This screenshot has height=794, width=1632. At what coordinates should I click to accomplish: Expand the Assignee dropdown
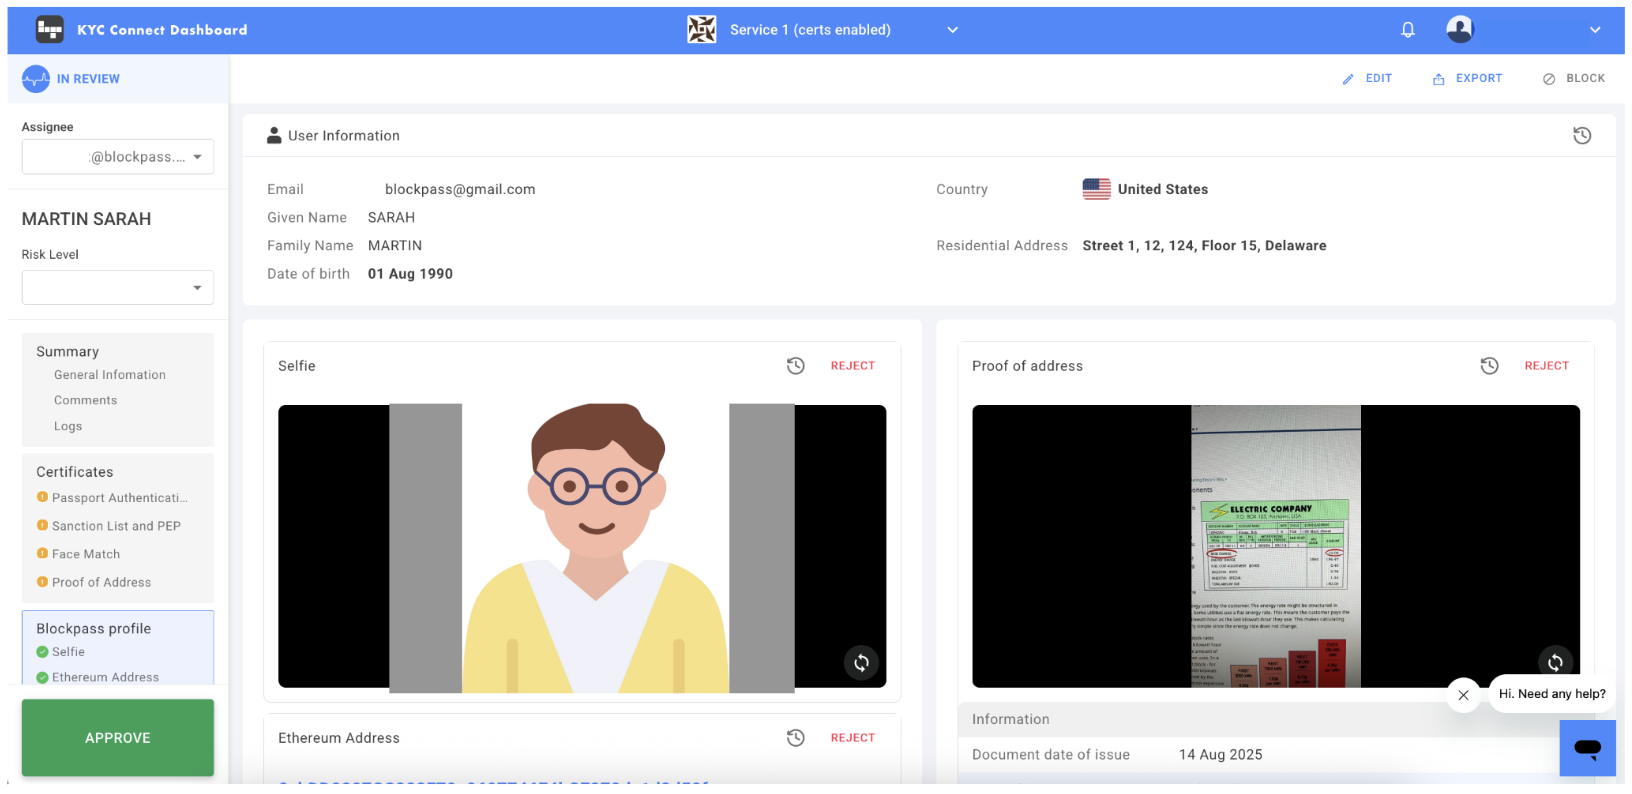click(197, 157)
